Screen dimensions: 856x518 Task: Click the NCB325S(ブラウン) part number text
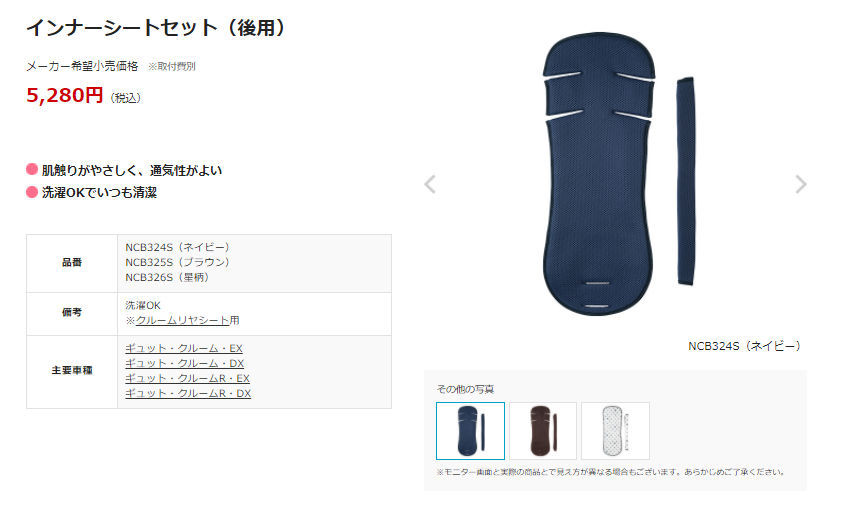(177, 262)
